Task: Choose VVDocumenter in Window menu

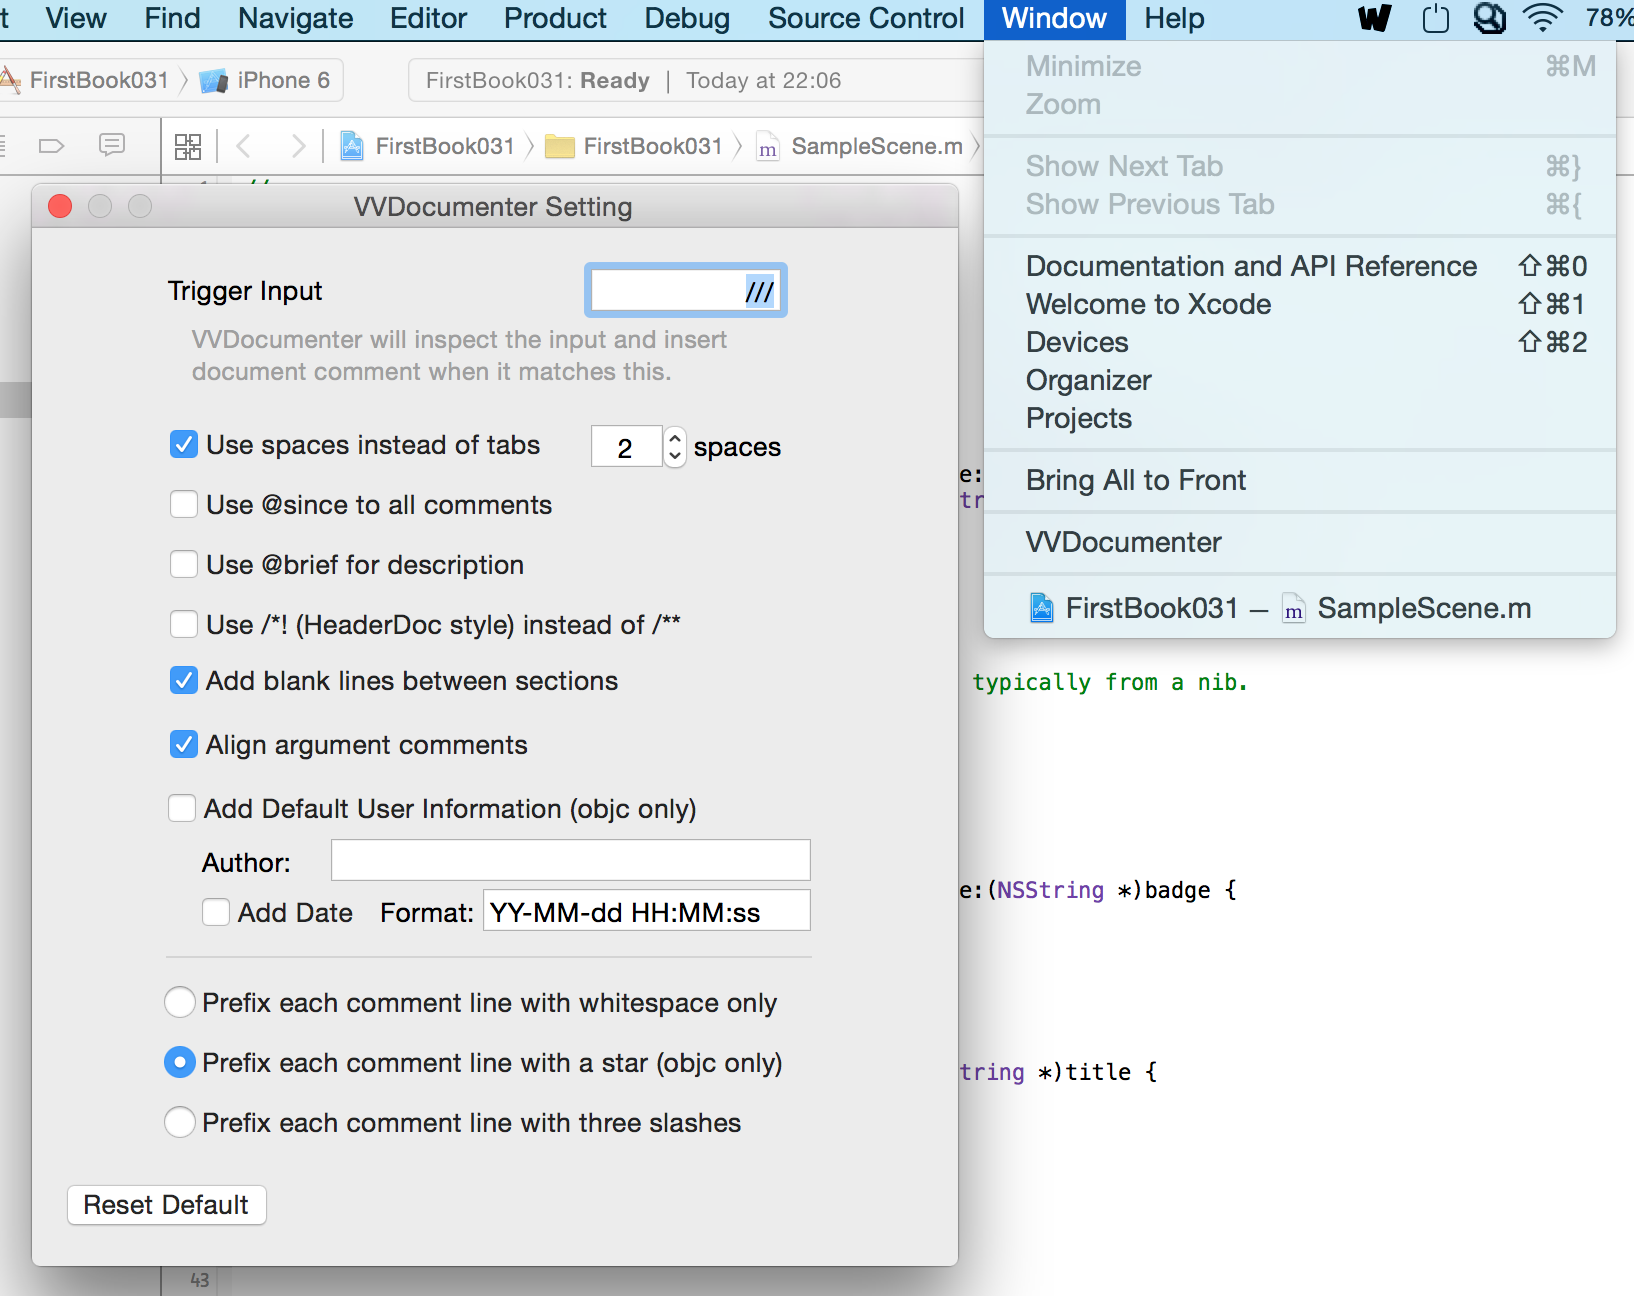Action: coord(1300,542)
